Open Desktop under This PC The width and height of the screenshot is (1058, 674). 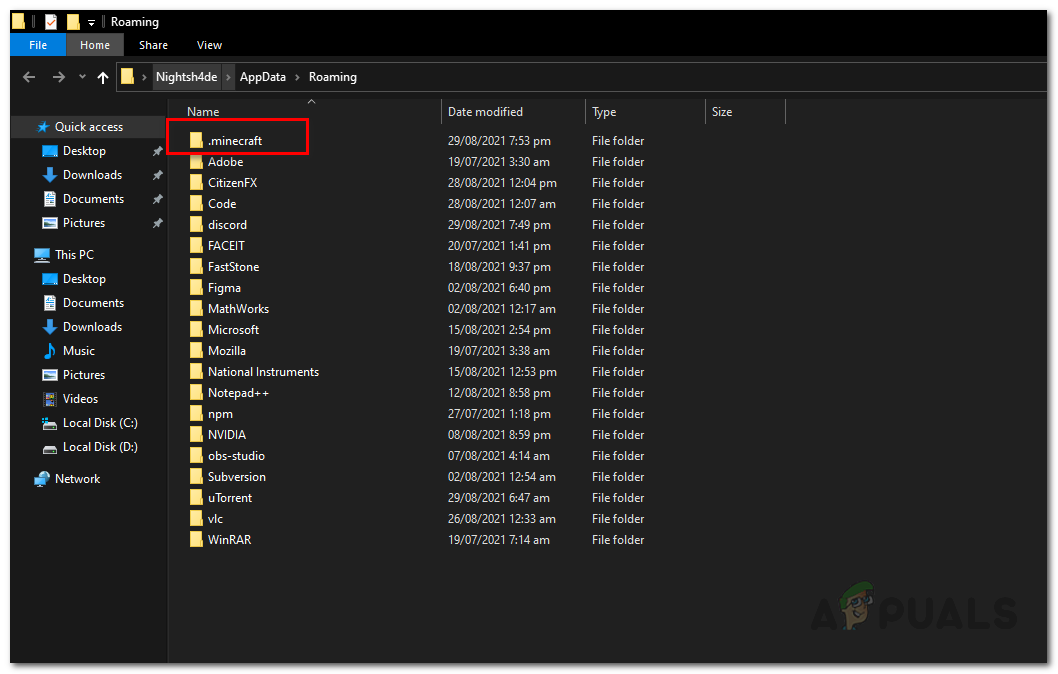[x=84, y=279]
